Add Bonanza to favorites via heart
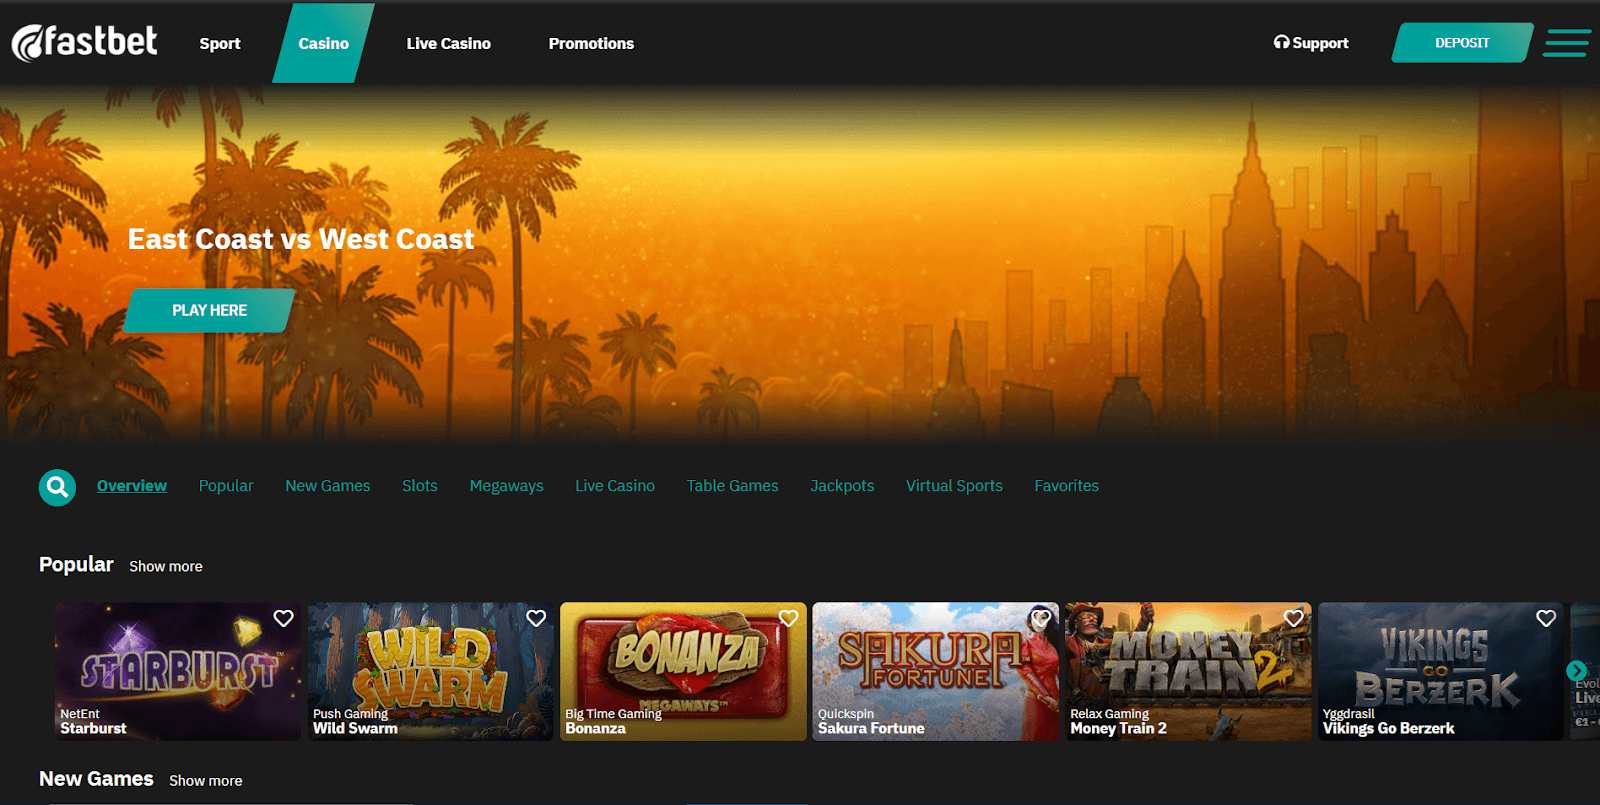Image resolution: width=1600 pixels, height=805 pixels. pos(788,618)
